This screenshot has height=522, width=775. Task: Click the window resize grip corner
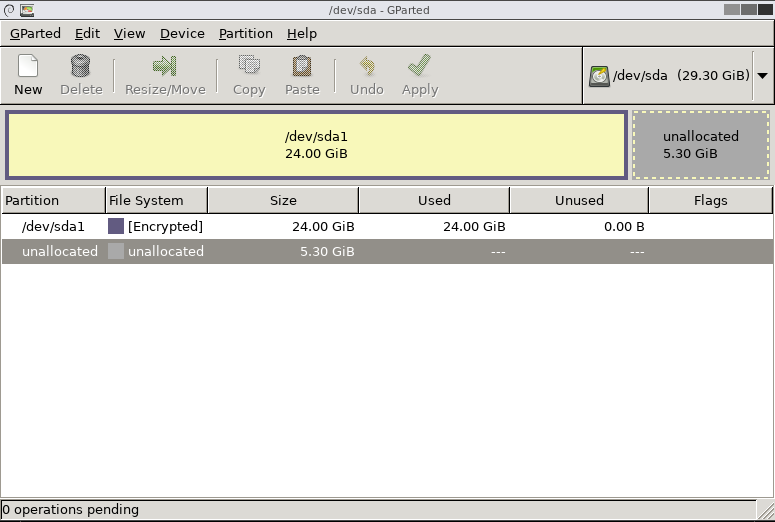766,510
